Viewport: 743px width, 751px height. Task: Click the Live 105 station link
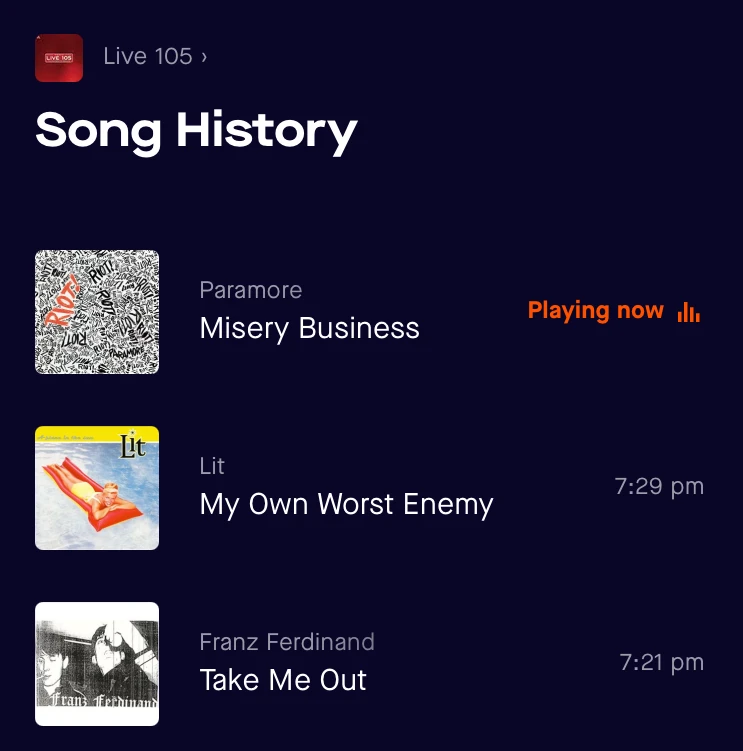(148, 57)
